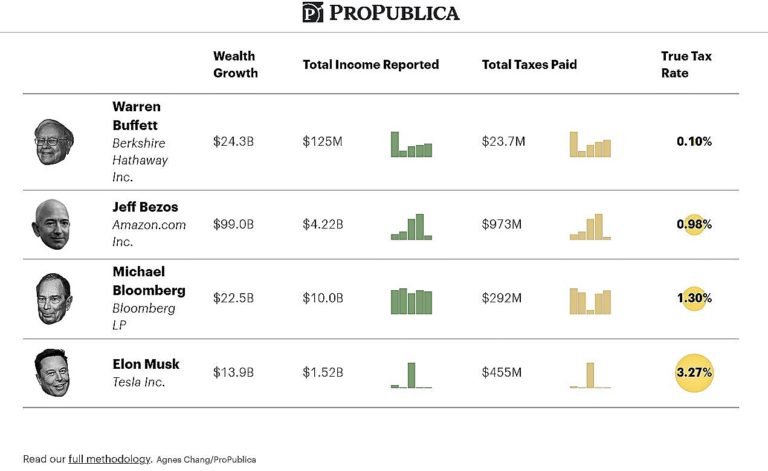Click Musk's 3.27% yellow rate circle
768x471 pixels.
[x=694, y=373]
